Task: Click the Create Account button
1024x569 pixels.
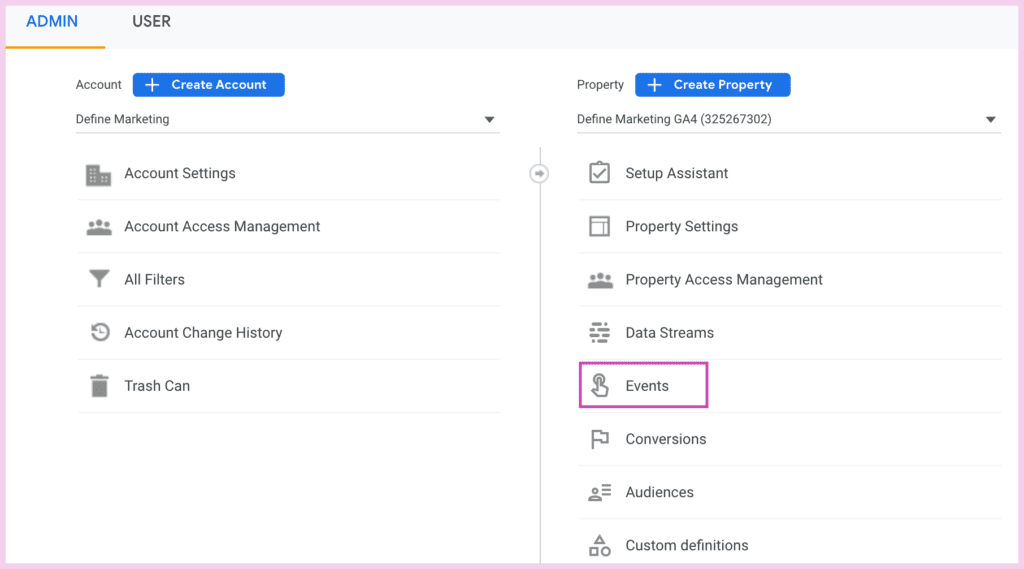Action: tap(208, 85)
